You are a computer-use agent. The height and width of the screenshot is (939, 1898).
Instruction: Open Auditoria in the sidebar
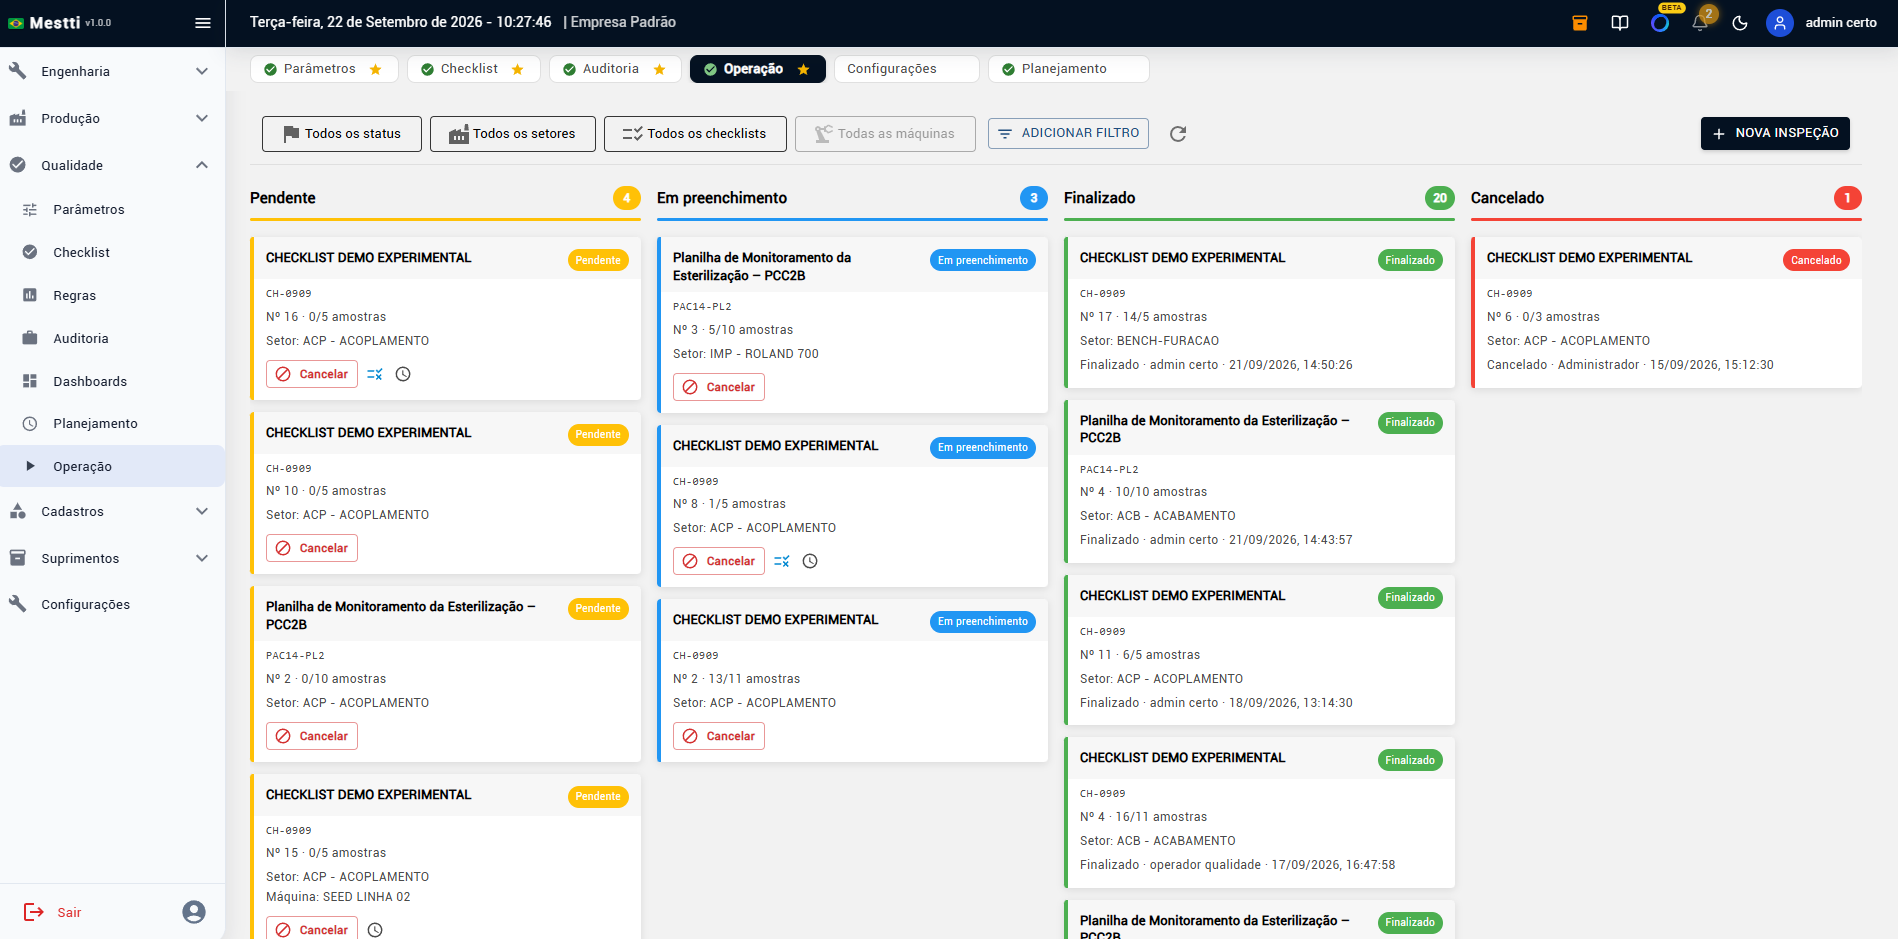[112, 338]
